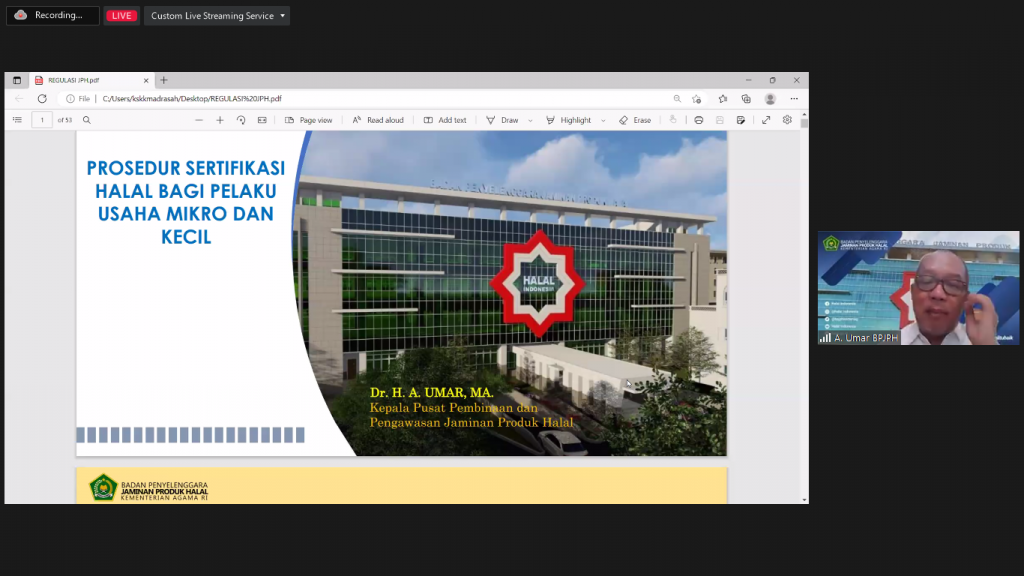Screen dimensions: 1024x576
Task: Start Read aloud for the PDF
Action: [x=377, y=120]
